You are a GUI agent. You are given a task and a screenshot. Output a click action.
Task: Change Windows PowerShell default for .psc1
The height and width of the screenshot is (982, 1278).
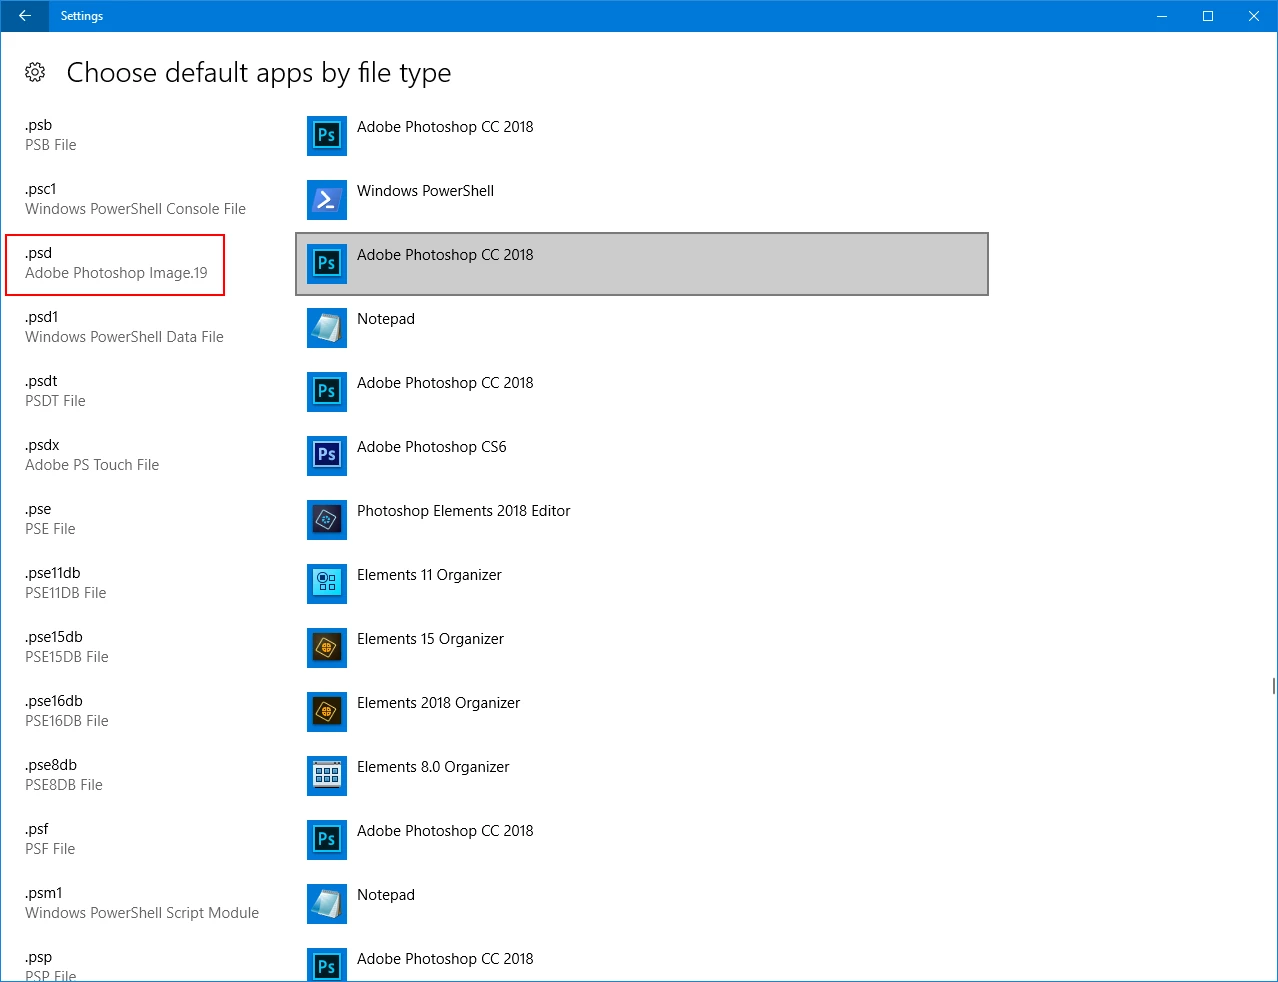(x=642, y=200)
